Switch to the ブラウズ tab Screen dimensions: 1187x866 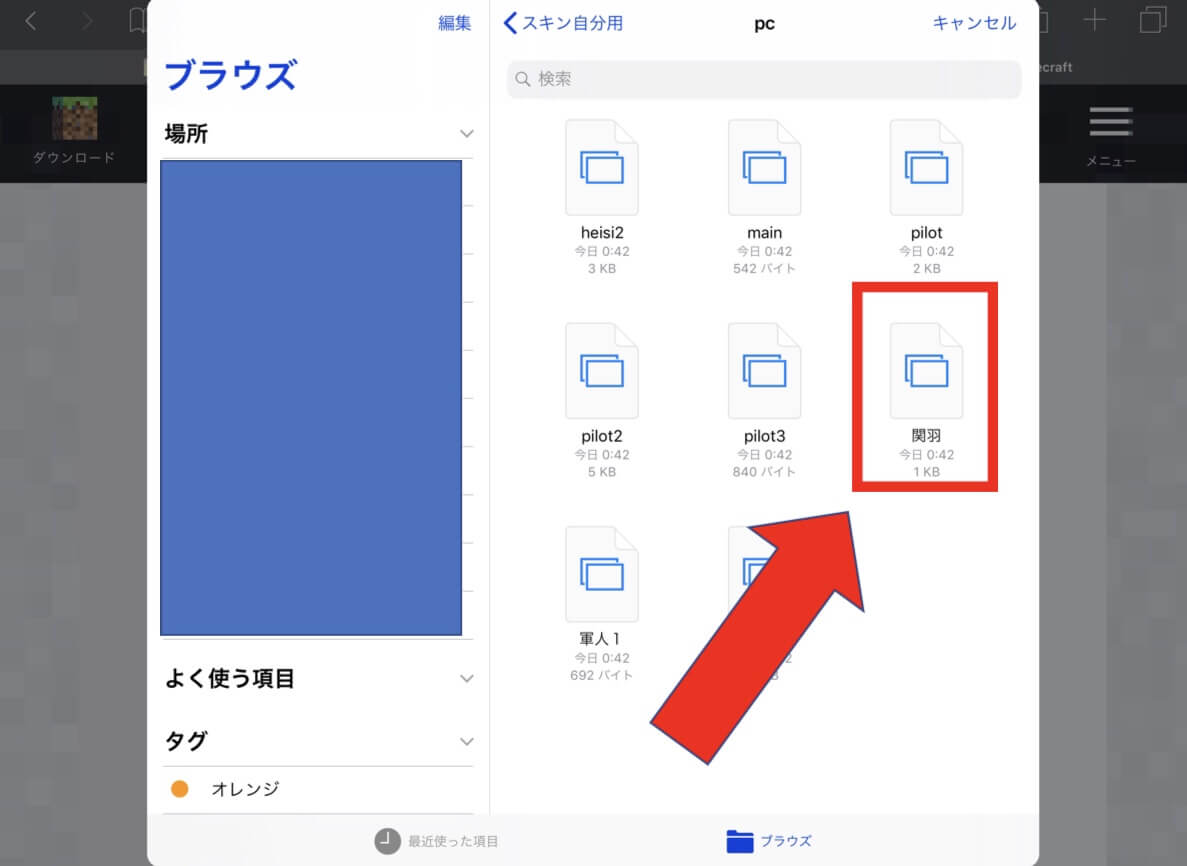(x=768, y=841)
